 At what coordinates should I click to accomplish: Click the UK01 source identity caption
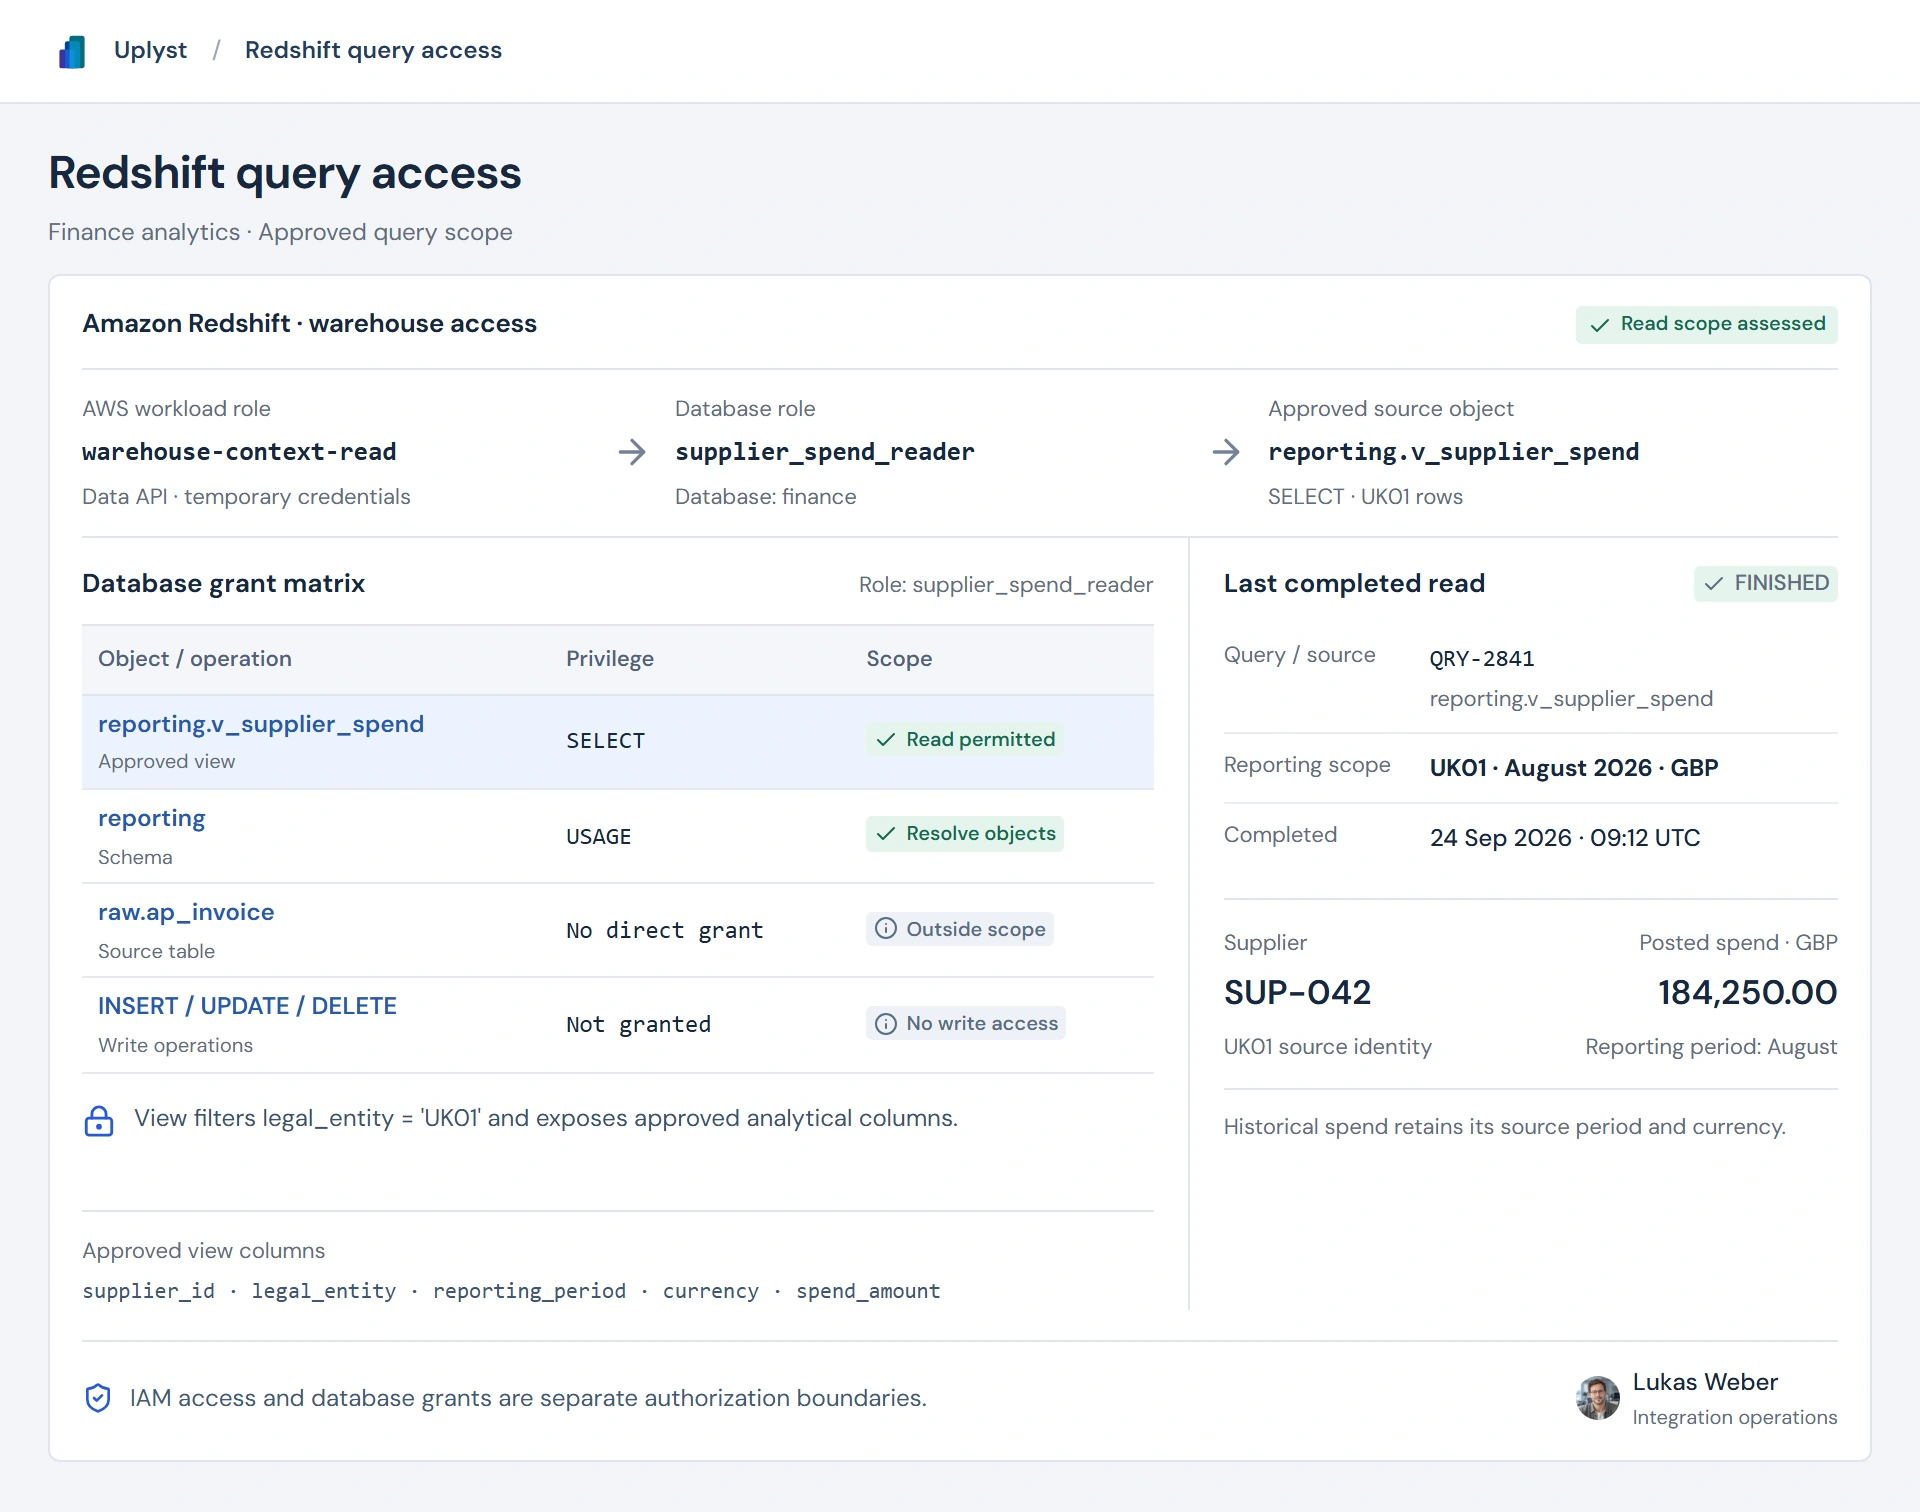[1327, 1047]
